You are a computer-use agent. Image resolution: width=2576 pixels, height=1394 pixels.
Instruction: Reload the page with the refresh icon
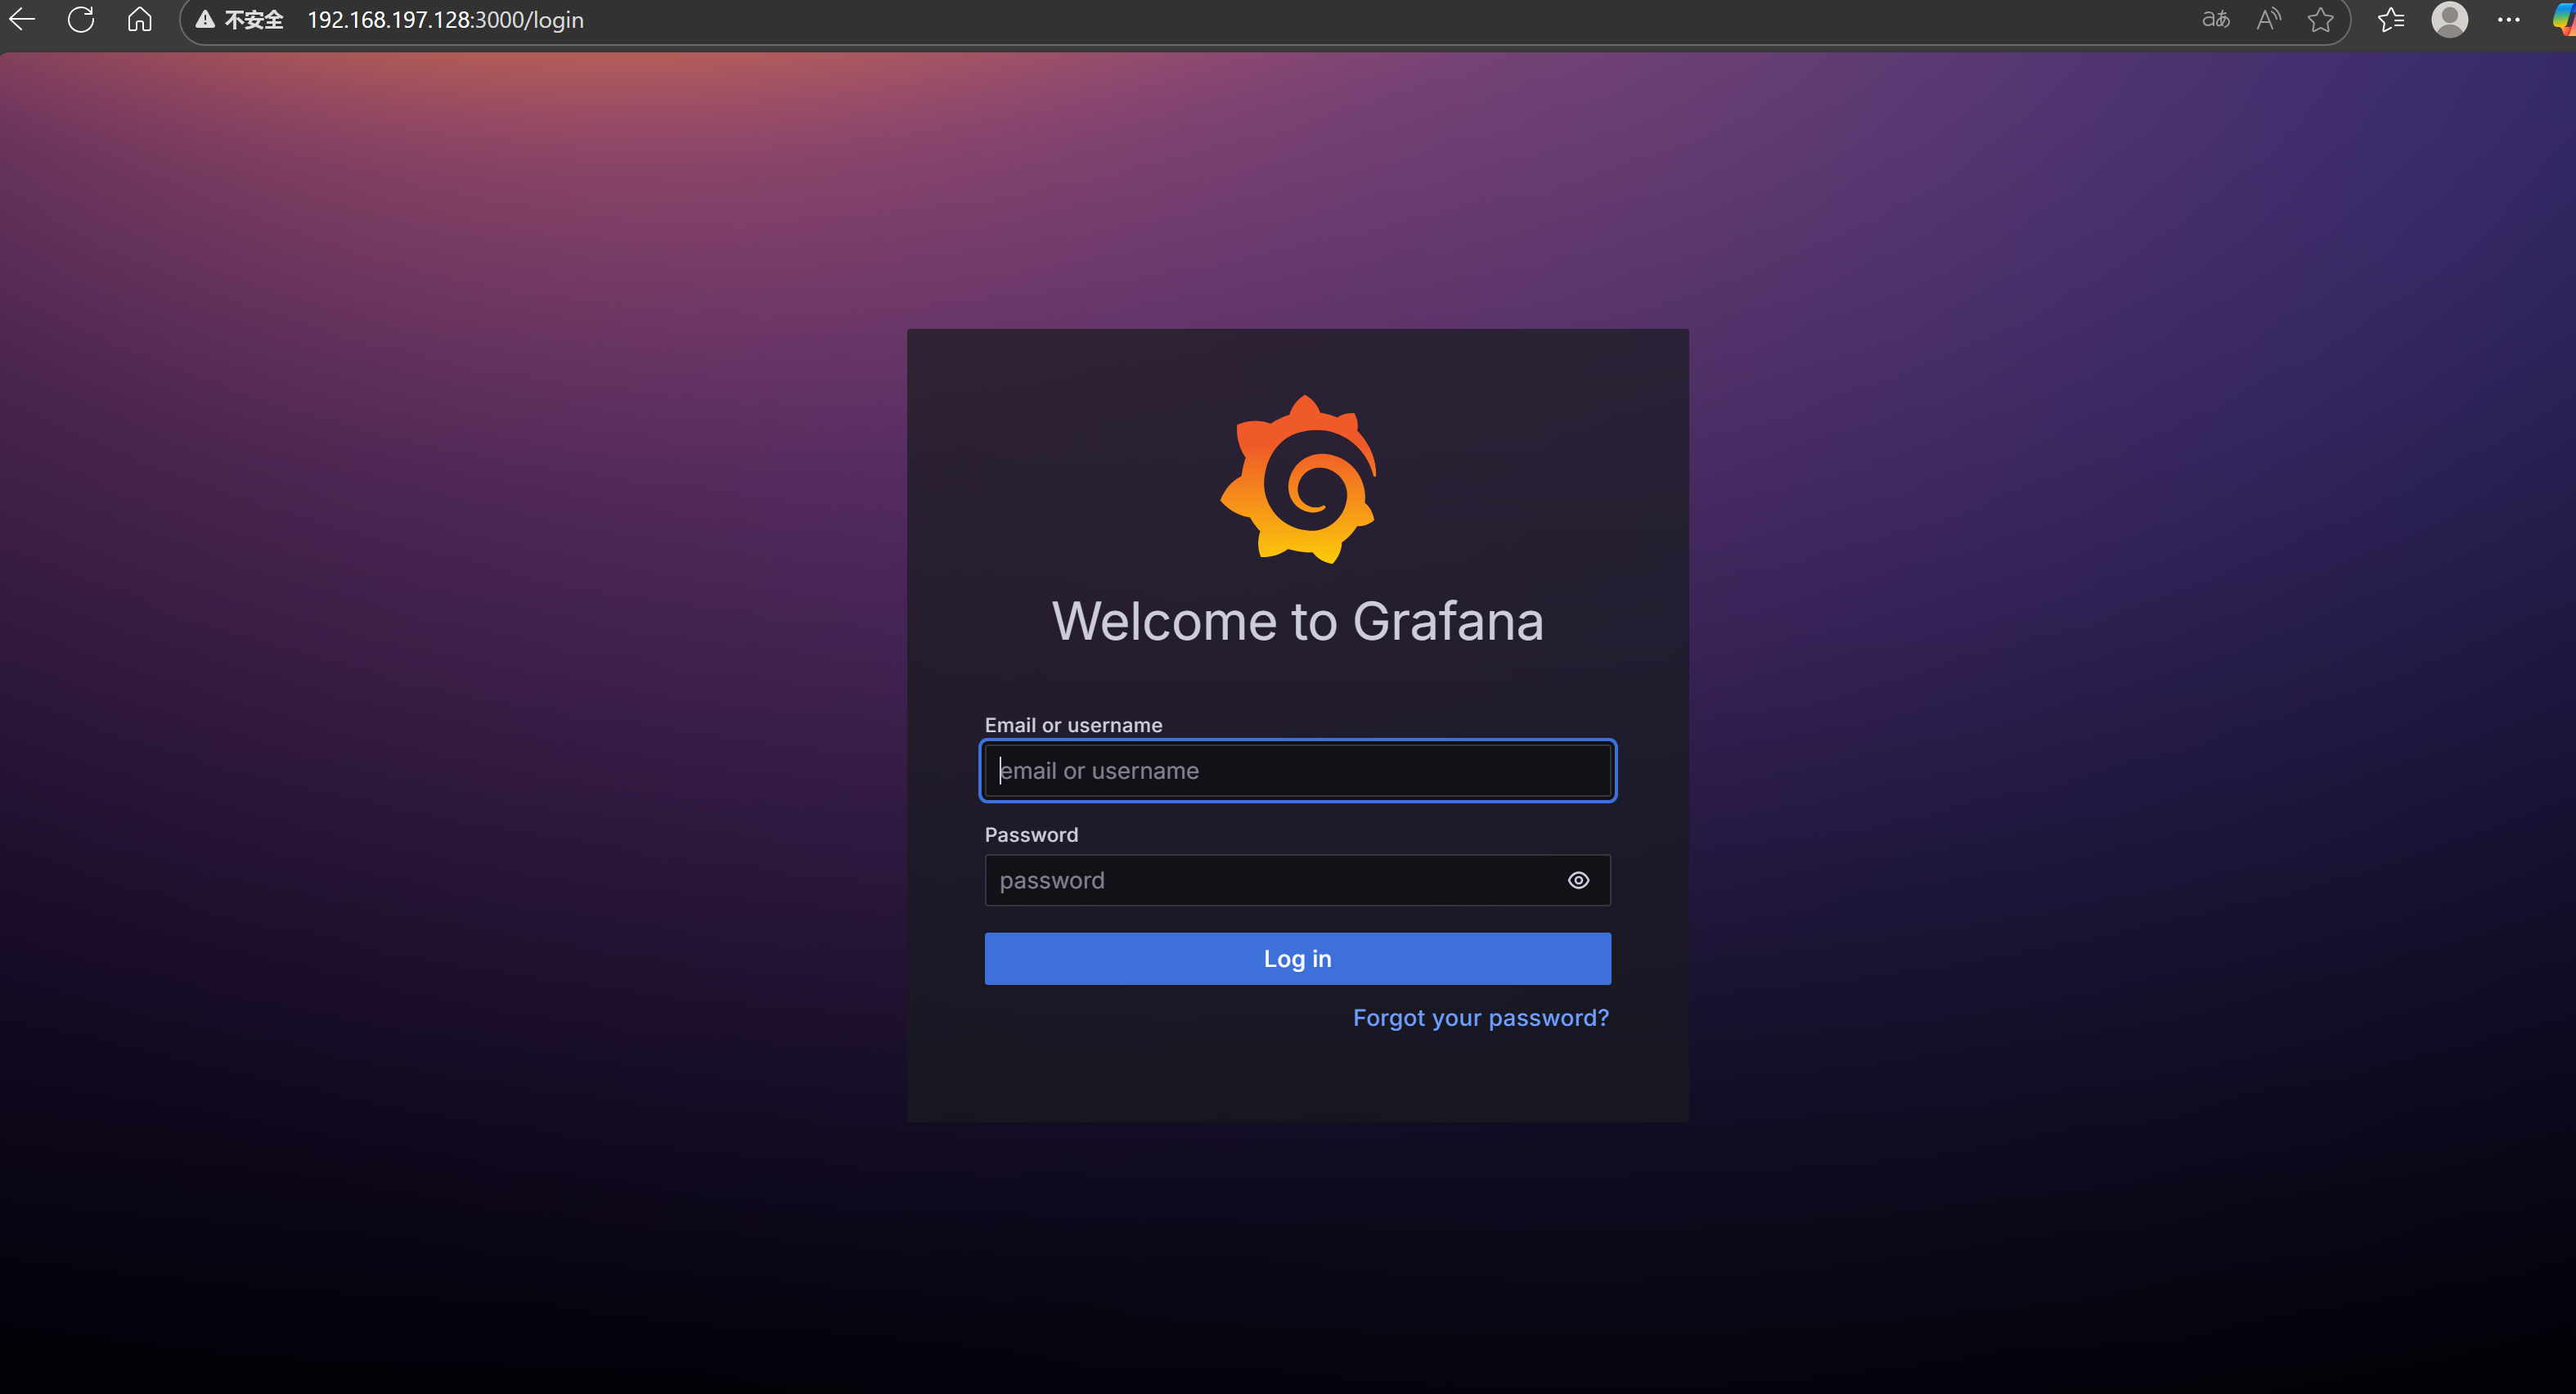point(81,19)
